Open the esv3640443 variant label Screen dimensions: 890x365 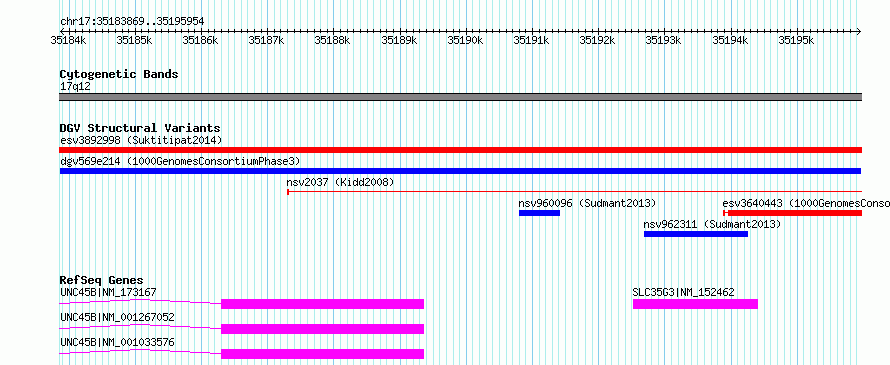(806, 203)
